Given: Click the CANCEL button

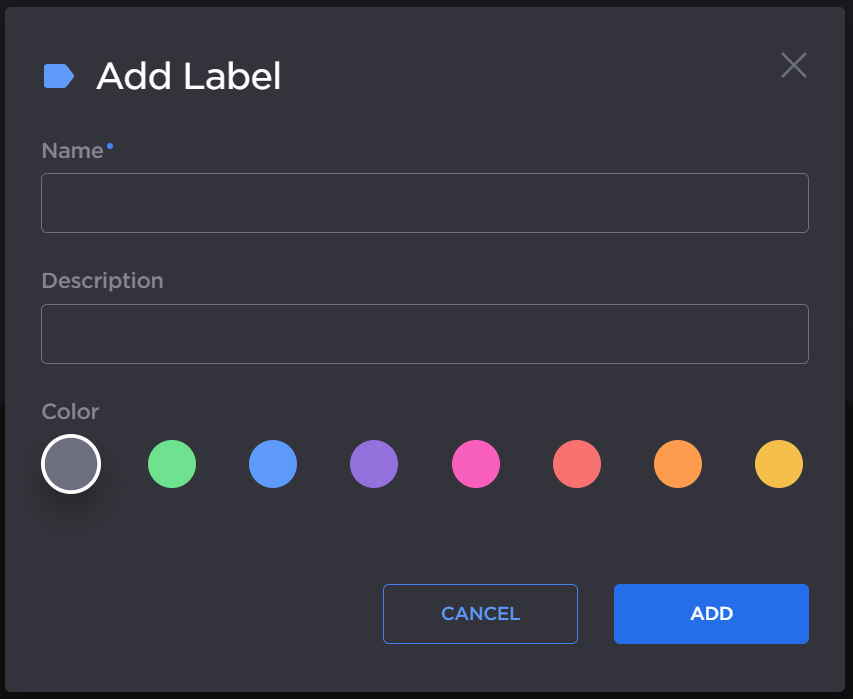Looking at the screenshot, I should pyautogui.click(x=480, y=613).
